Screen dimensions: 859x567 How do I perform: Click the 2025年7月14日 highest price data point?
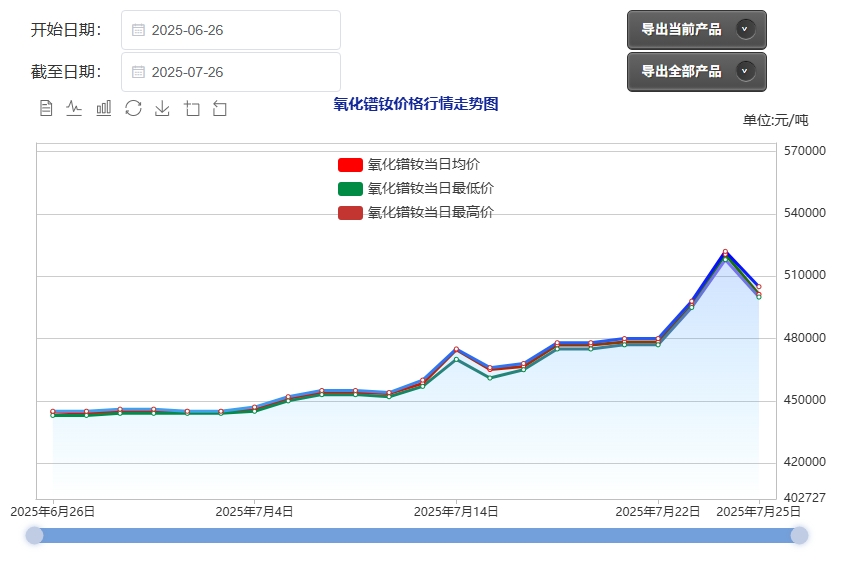(x=456, y=349)
